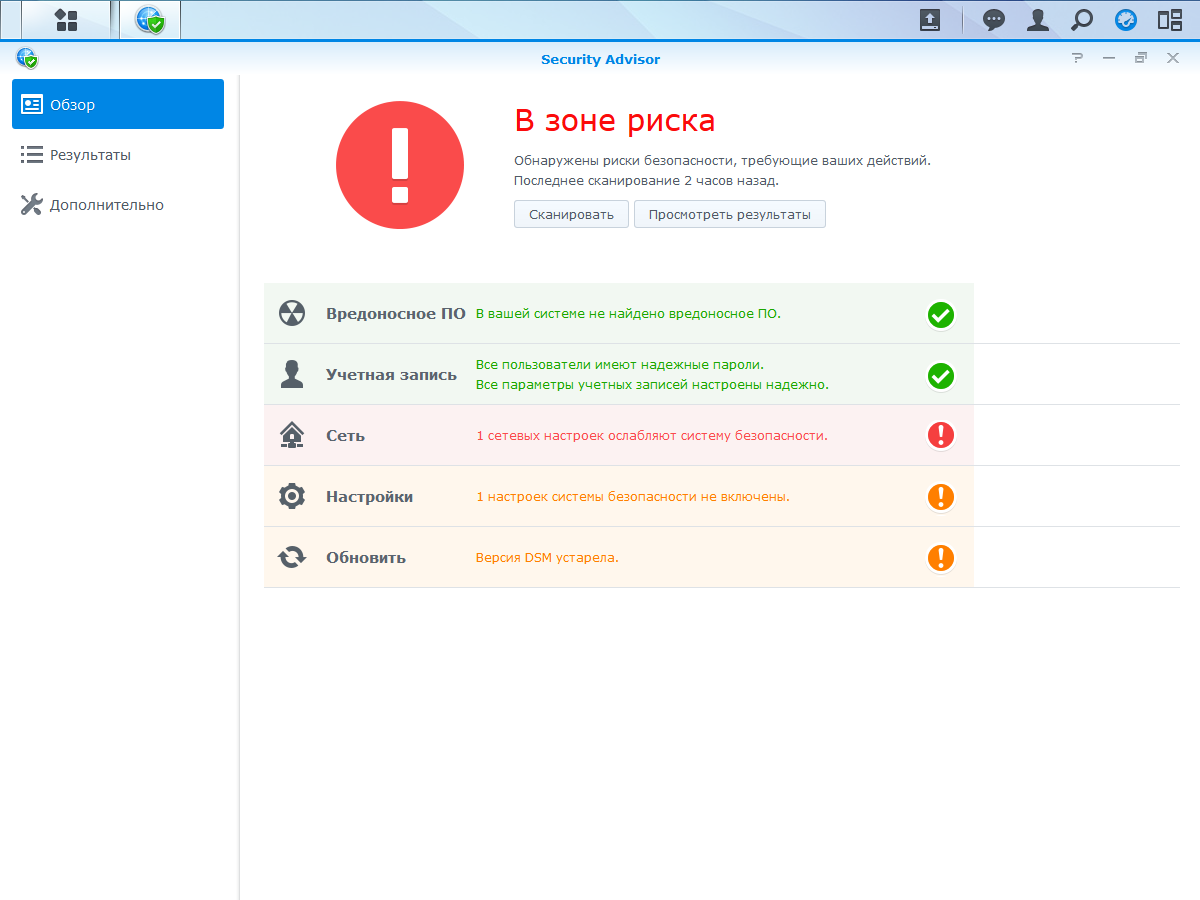Open the user options menu

[1038, 20]
